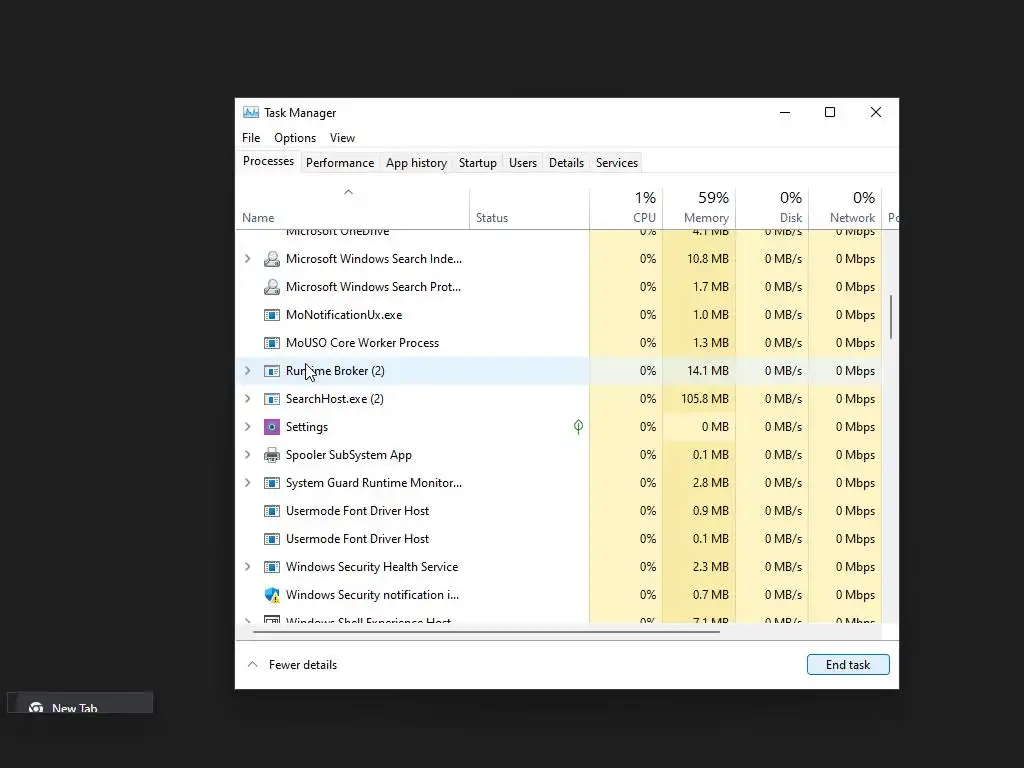Click the MoNotificationUx.exe process icon

click(272, 315)
